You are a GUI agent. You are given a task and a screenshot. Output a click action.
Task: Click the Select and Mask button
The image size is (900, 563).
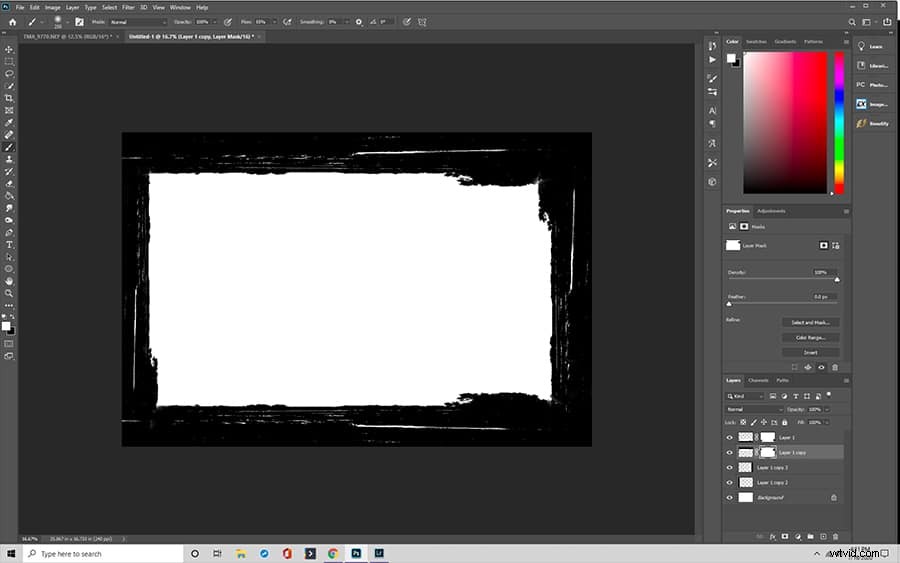pyautogui.click(x=810, y=323)
